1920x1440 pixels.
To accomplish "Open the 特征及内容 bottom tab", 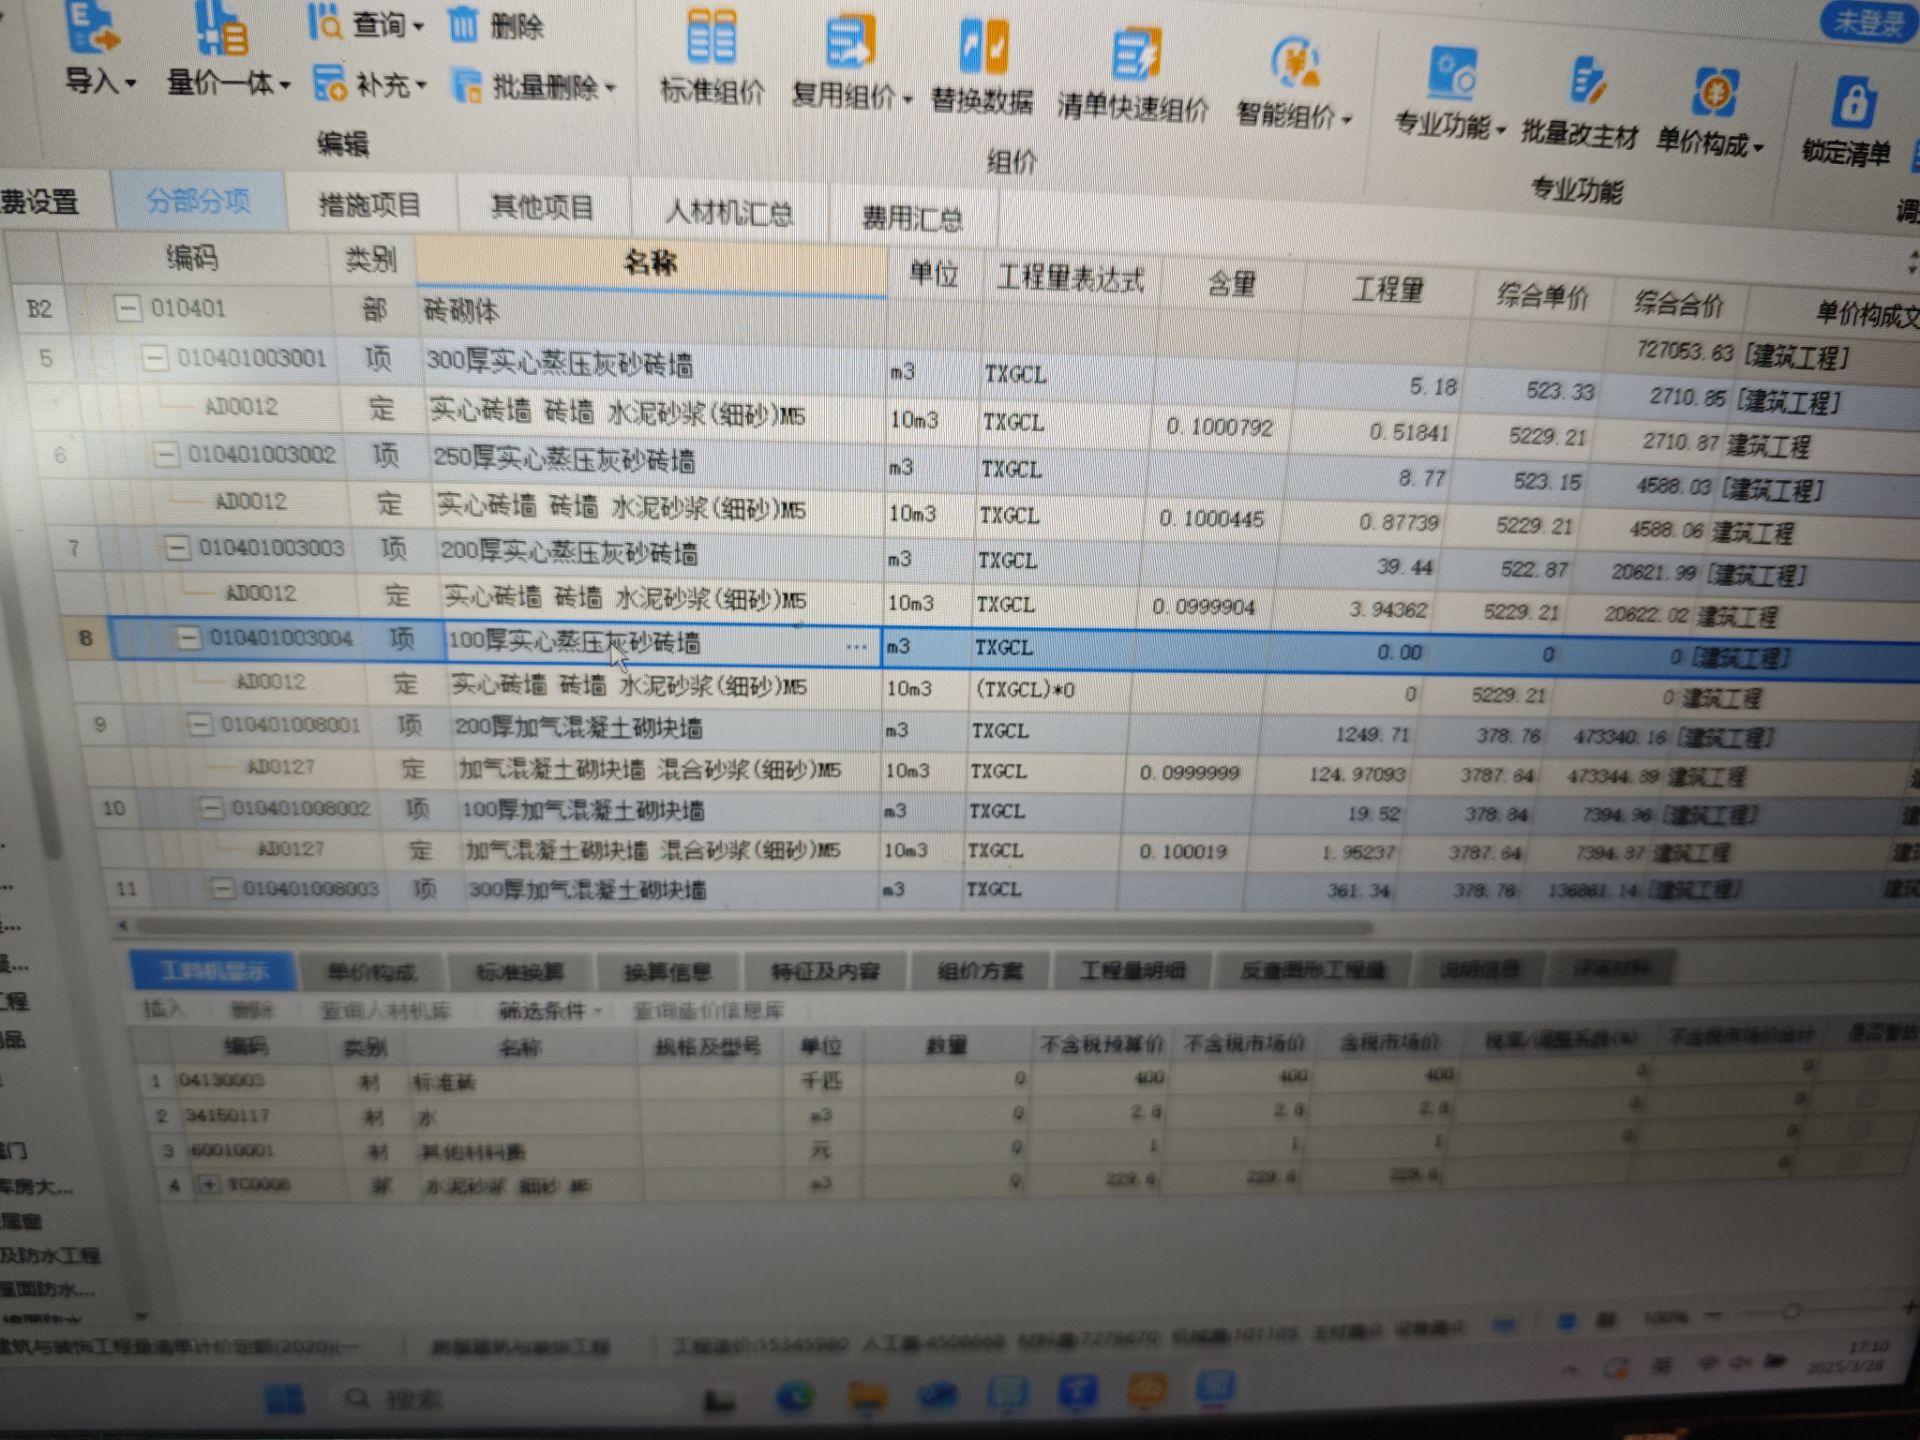I will pos(825,971).
